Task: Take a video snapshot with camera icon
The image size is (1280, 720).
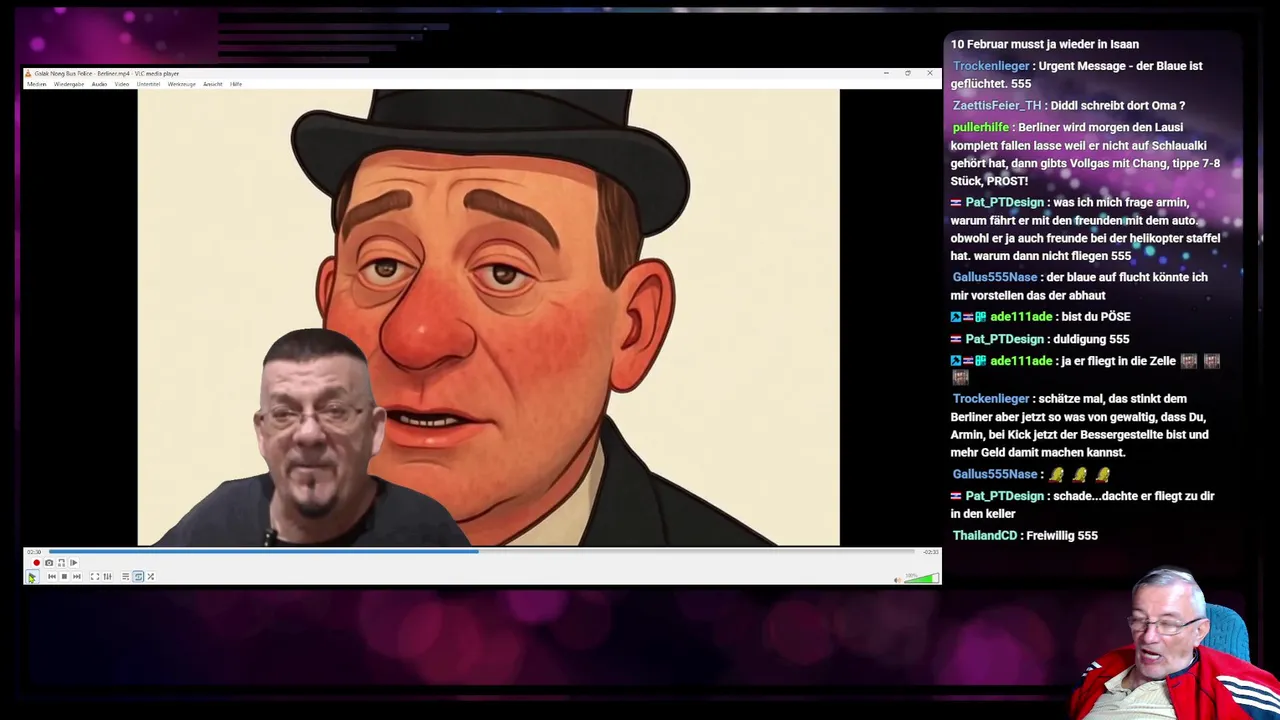Action: 49,563
